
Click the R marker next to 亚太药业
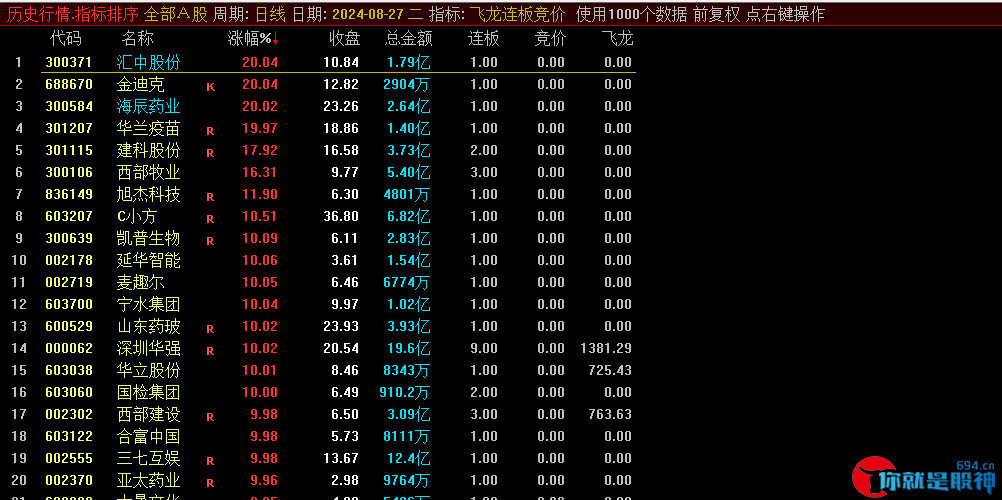[210, 484]
